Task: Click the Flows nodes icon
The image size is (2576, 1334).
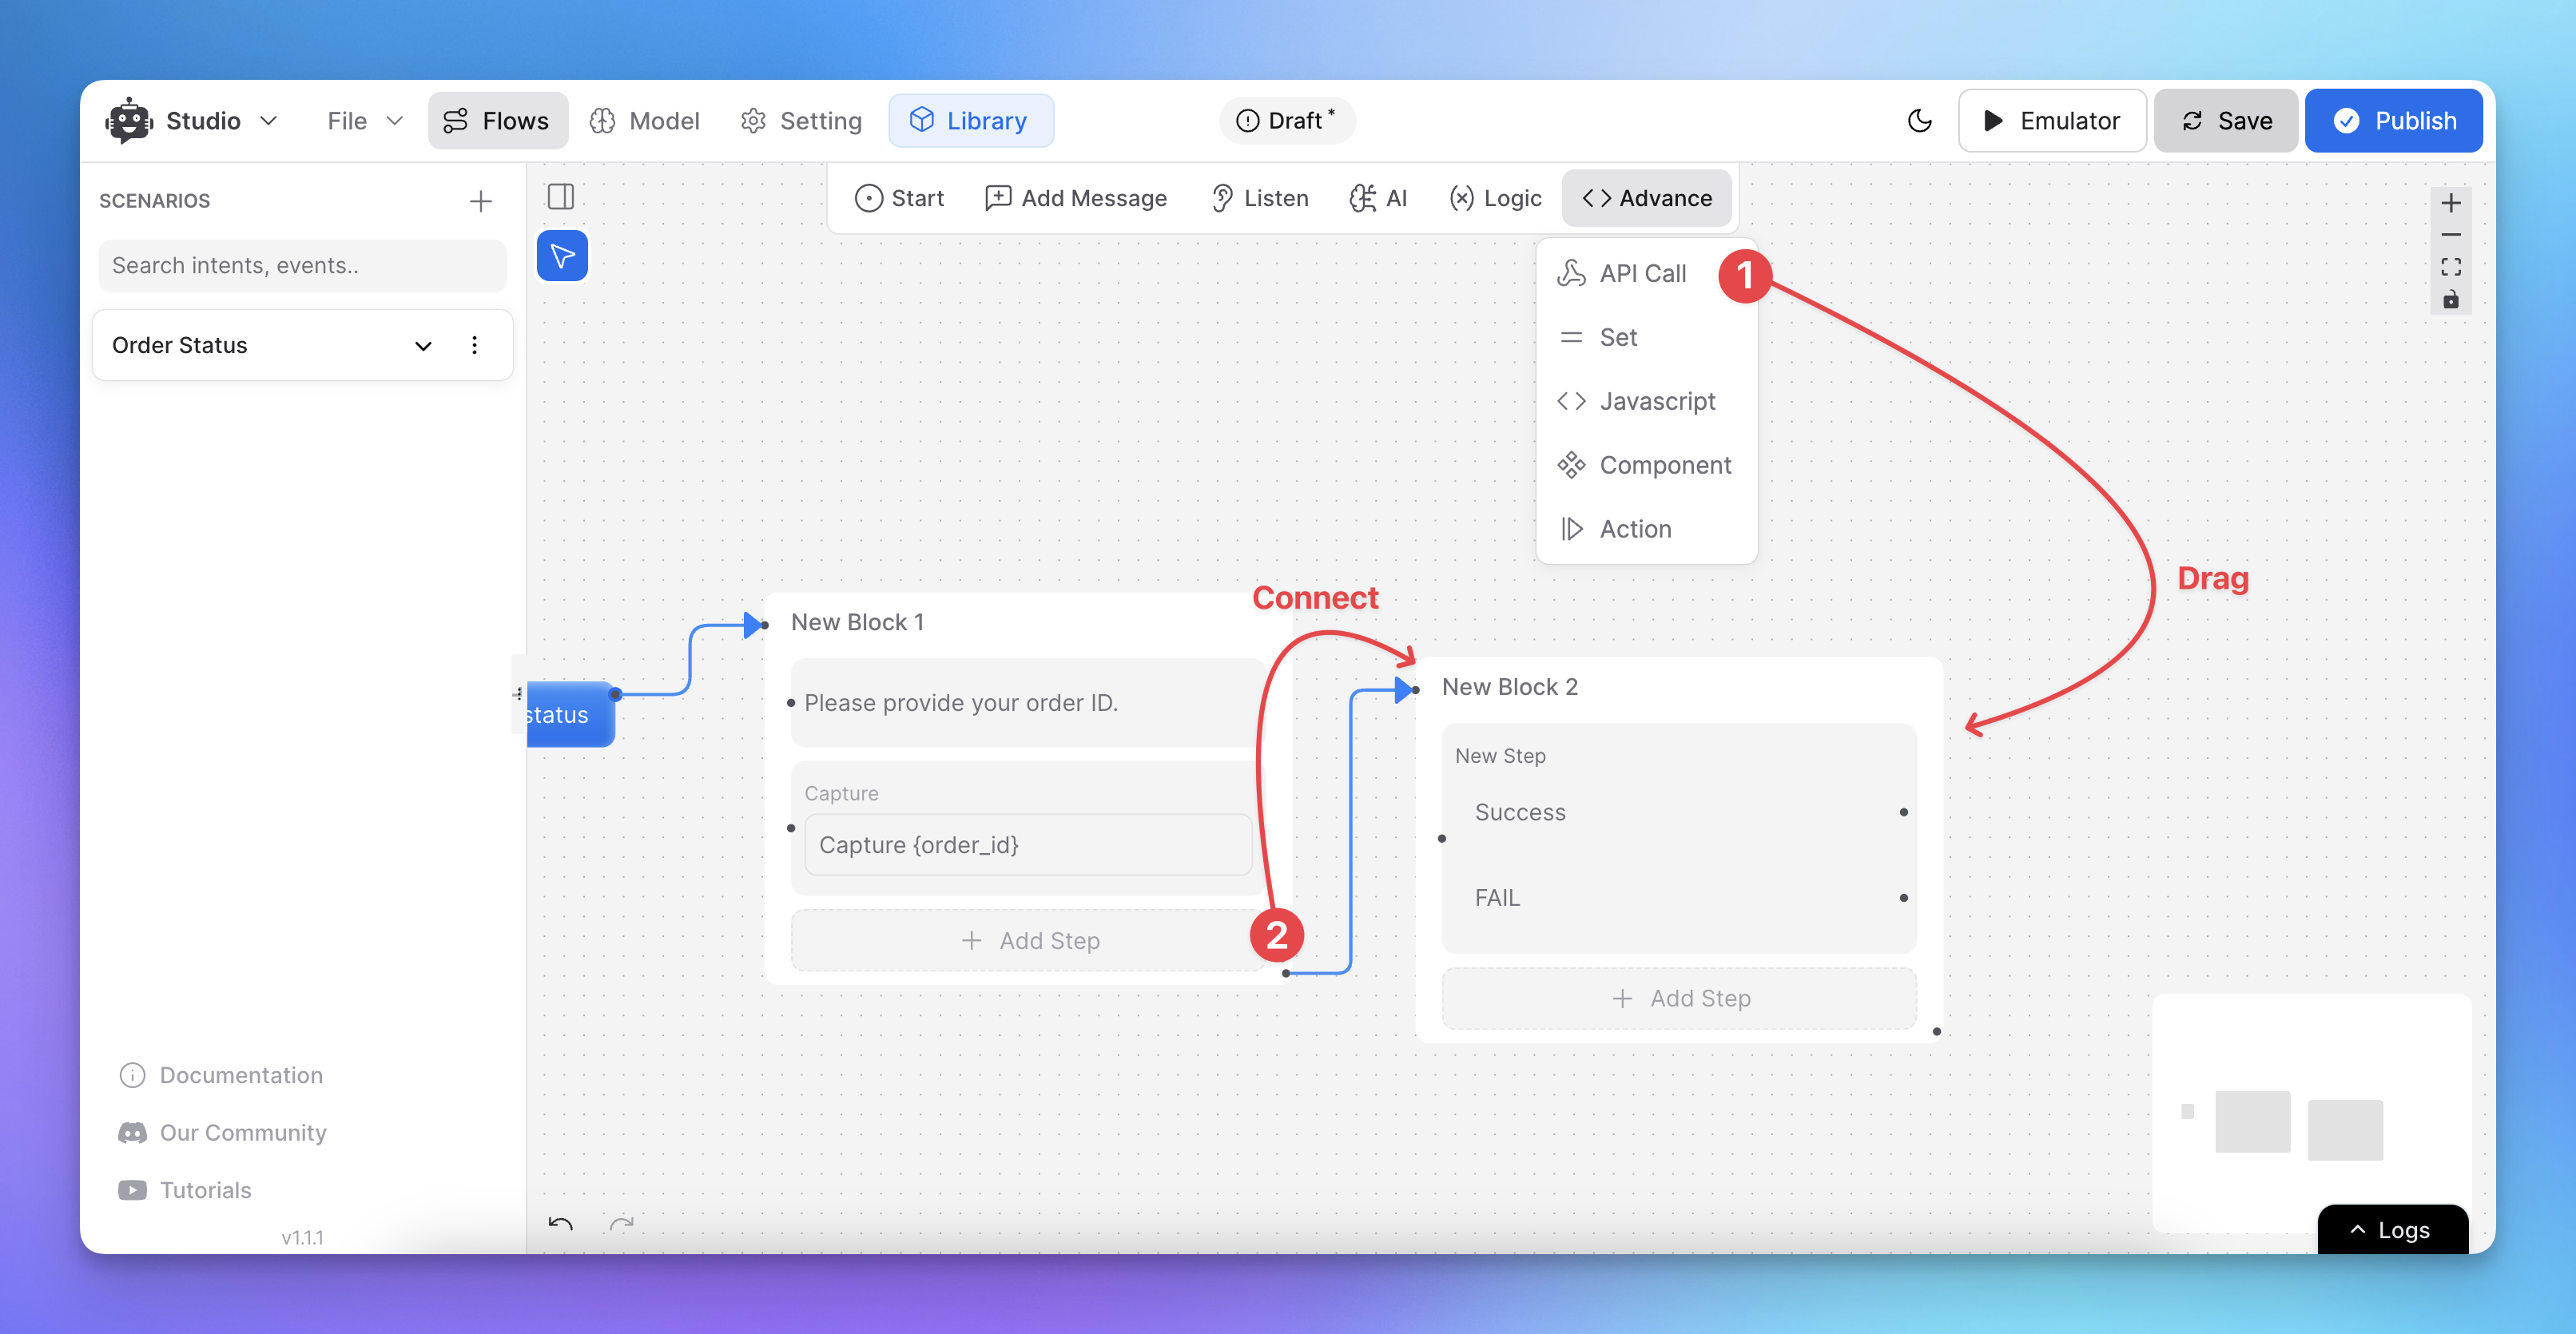Action: [455, 121]
